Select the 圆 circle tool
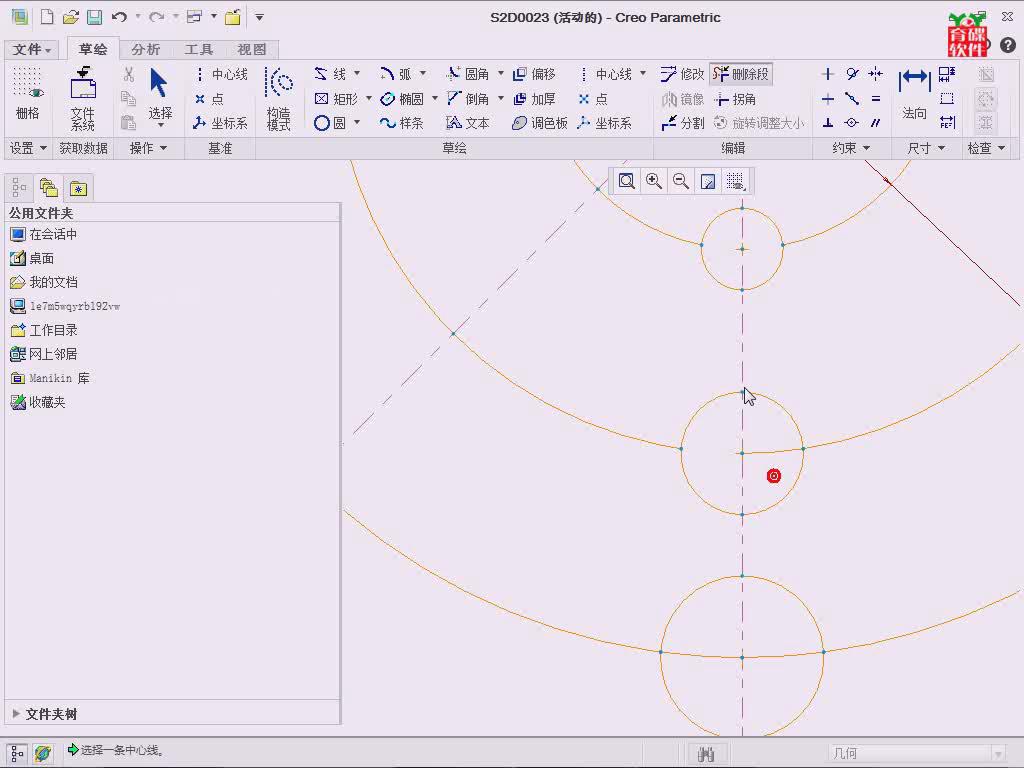 (x=330, y=123)
